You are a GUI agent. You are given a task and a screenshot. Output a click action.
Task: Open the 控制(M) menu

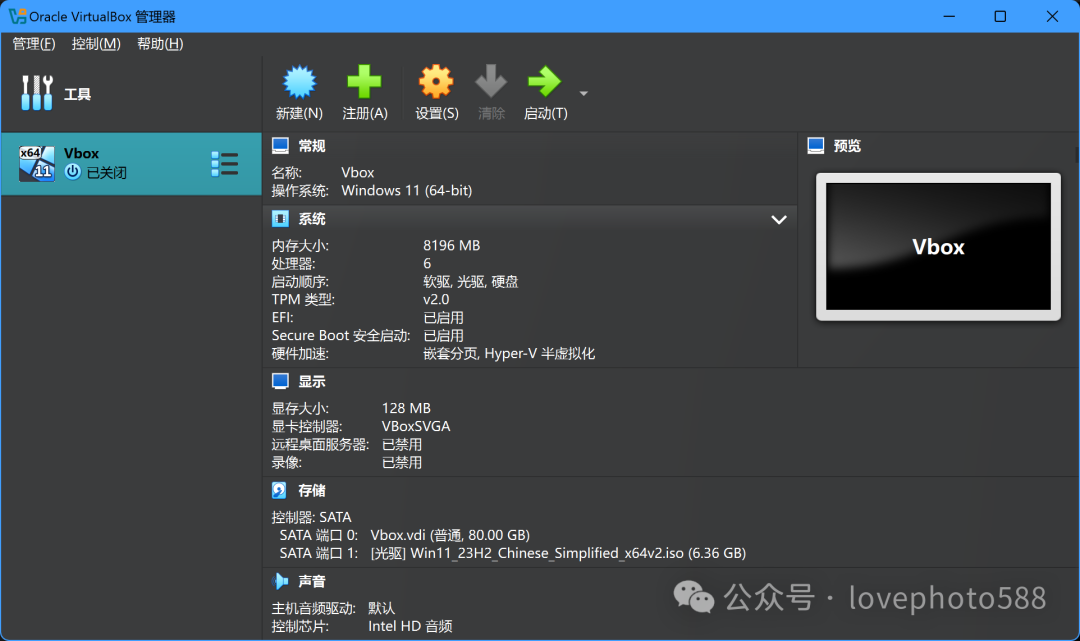96,44
